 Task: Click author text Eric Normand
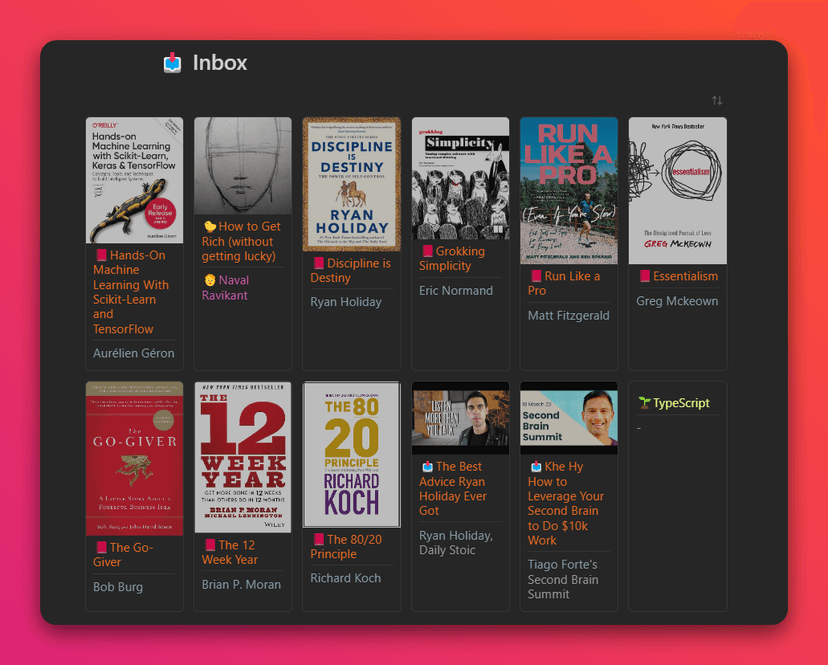click(456, 291)
